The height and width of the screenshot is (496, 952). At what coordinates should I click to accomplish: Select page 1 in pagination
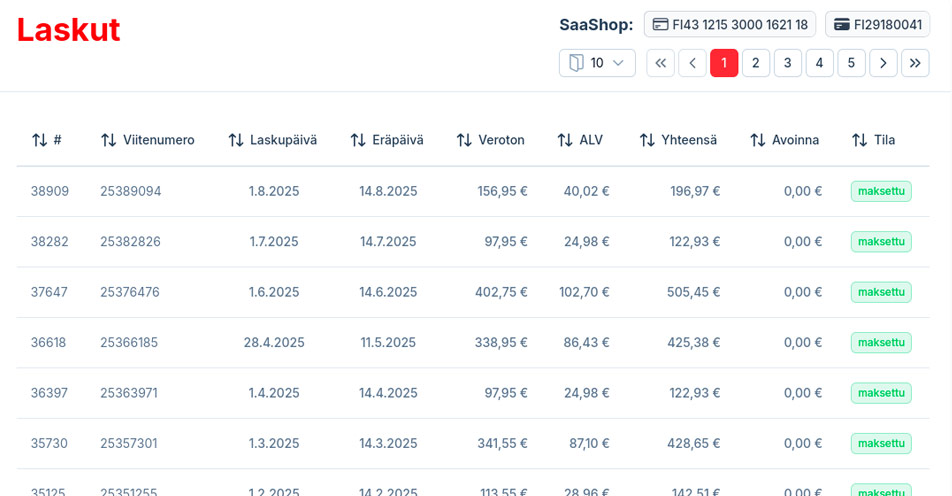[724, 63]
